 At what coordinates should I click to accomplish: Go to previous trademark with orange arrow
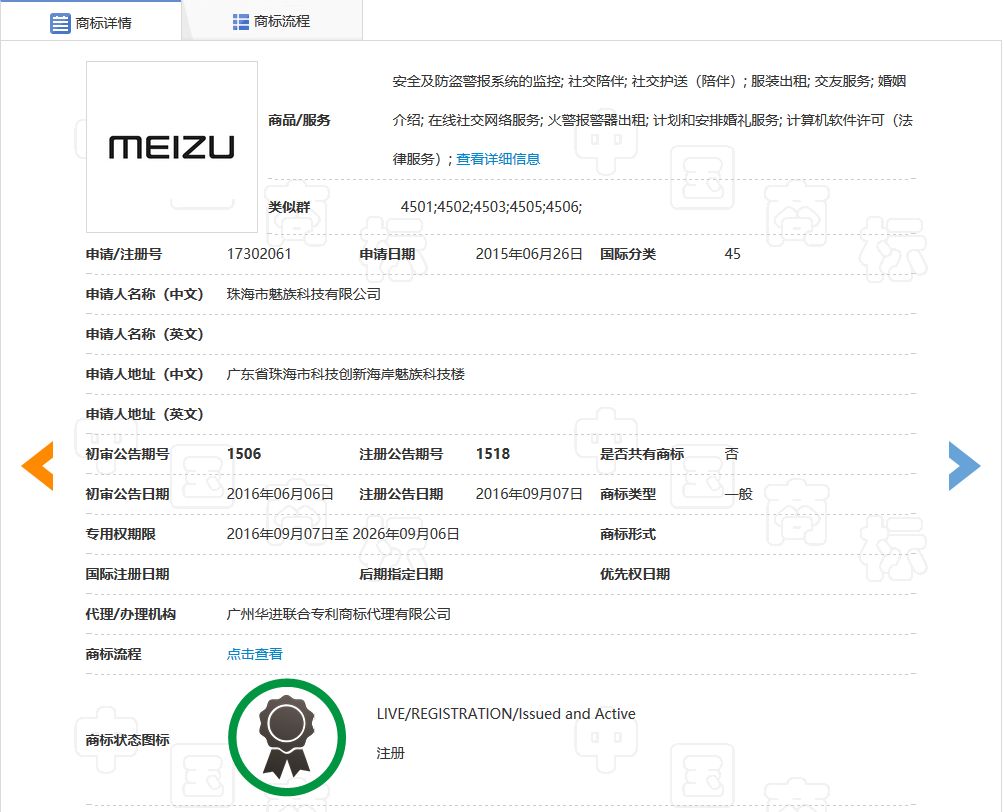[38, 466]
